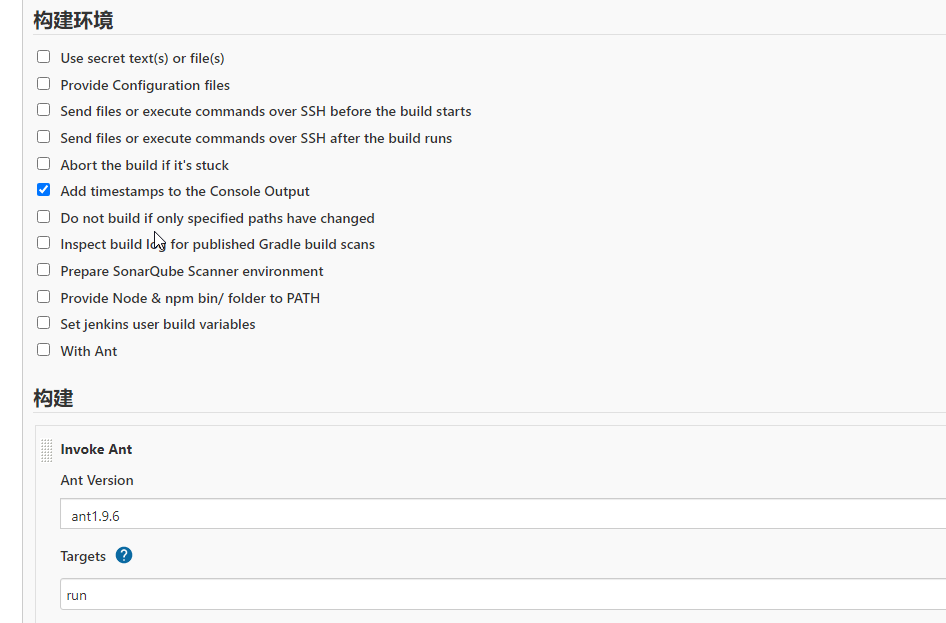Click the Targets input field containing run

(500, 594)
